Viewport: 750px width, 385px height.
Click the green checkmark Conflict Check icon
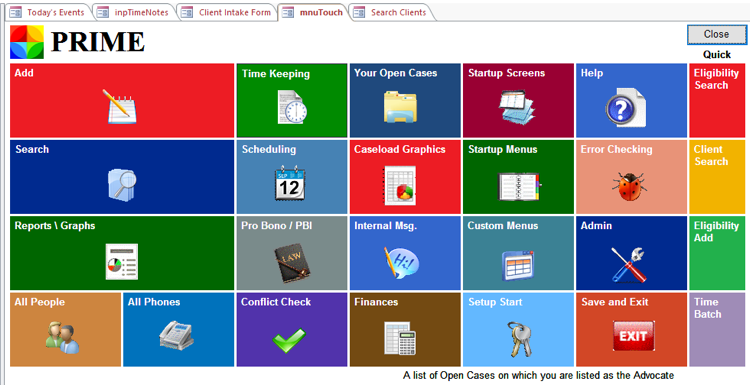tap(289, 340)
